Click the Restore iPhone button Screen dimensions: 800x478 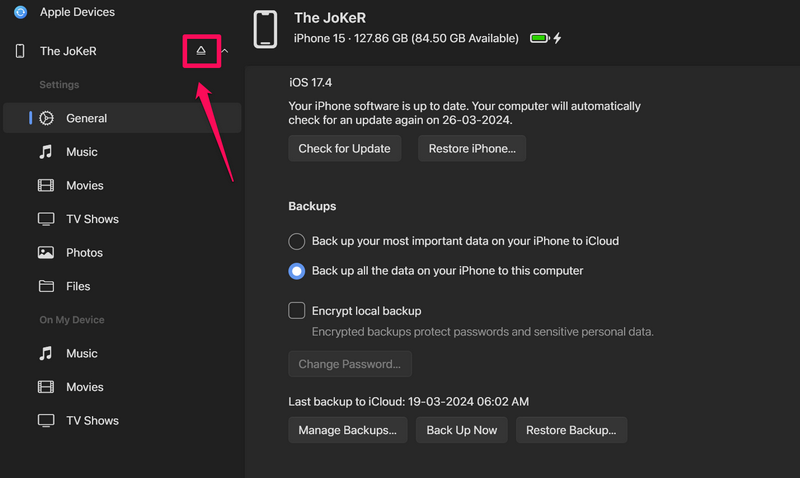(472, 148)
